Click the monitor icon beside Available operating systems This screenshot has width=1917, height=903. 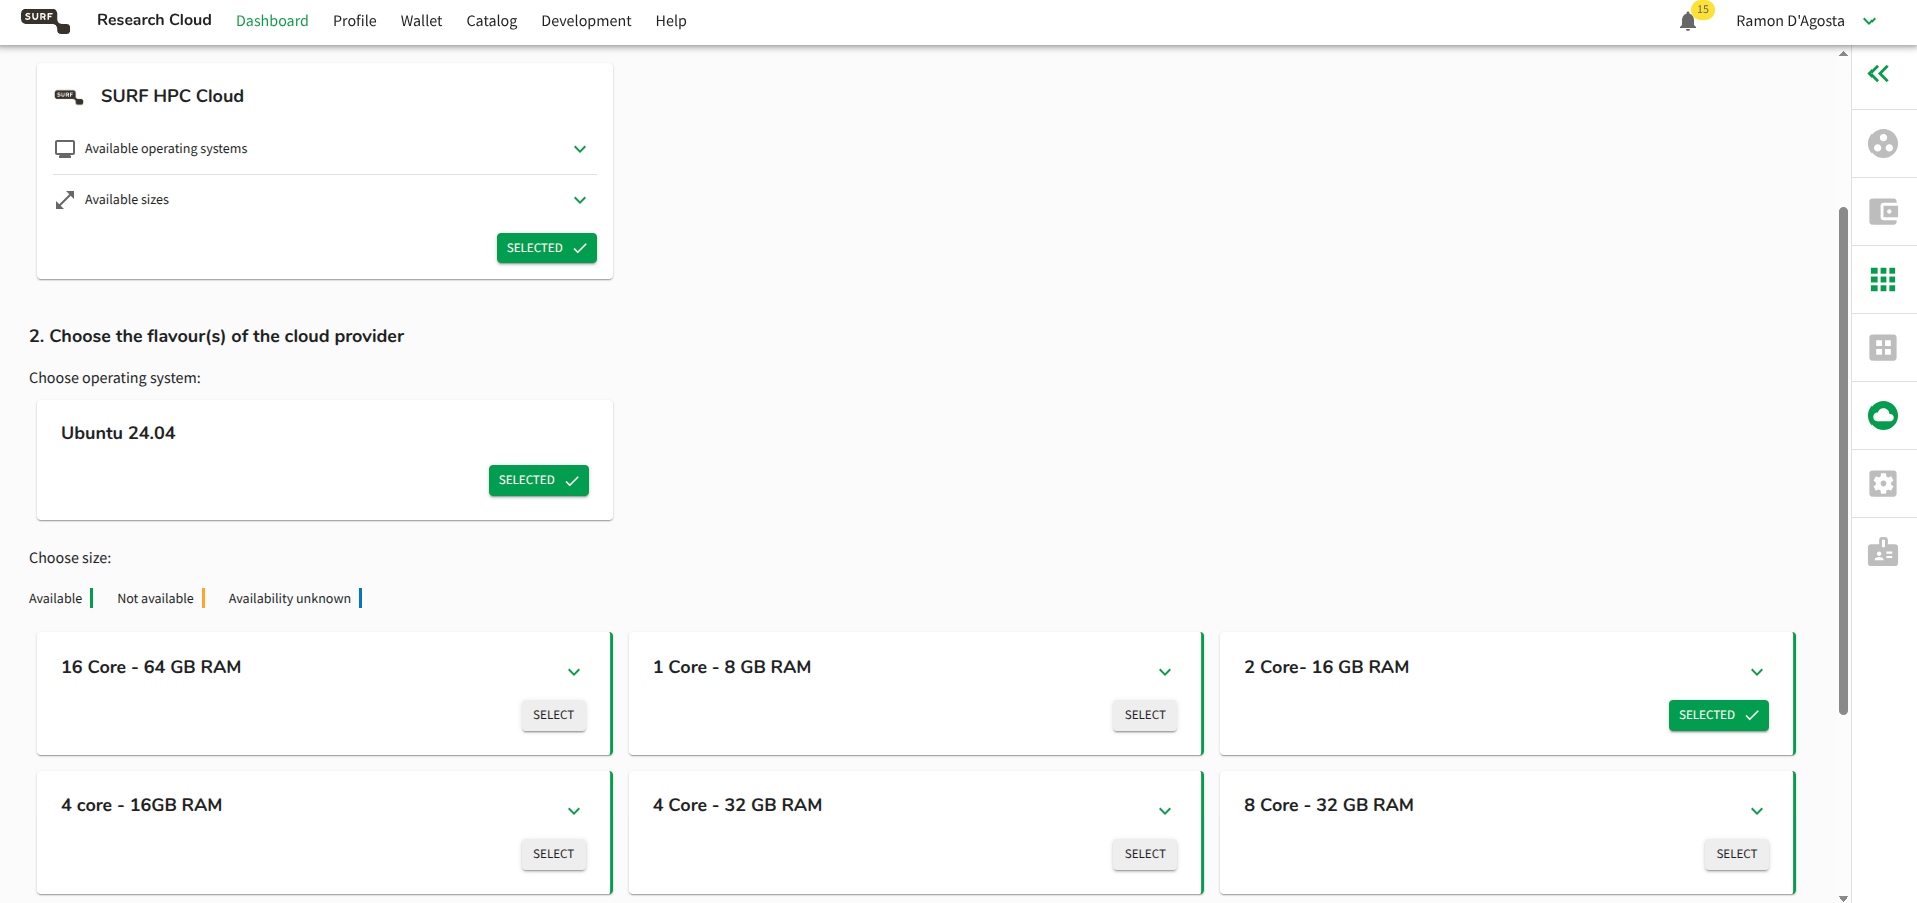65,149
